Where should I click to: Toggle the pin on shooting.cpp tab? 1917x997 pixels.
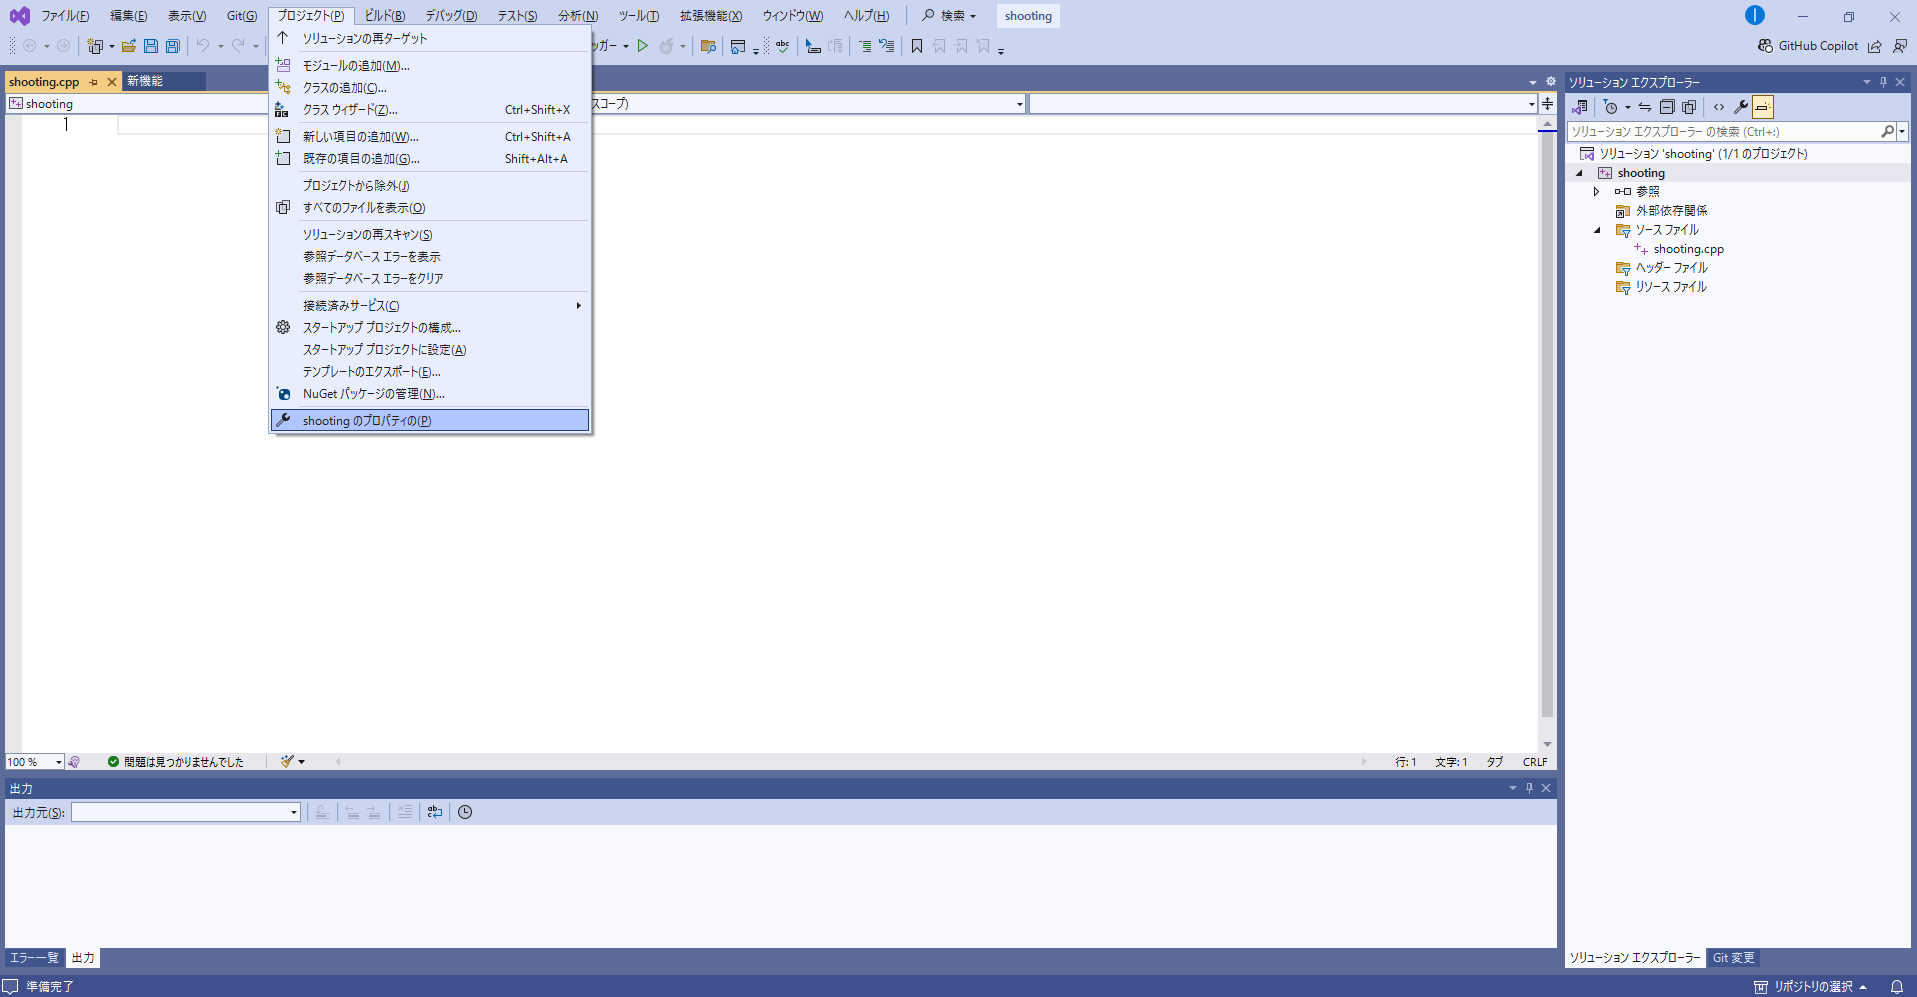click(x=94, y=82)
